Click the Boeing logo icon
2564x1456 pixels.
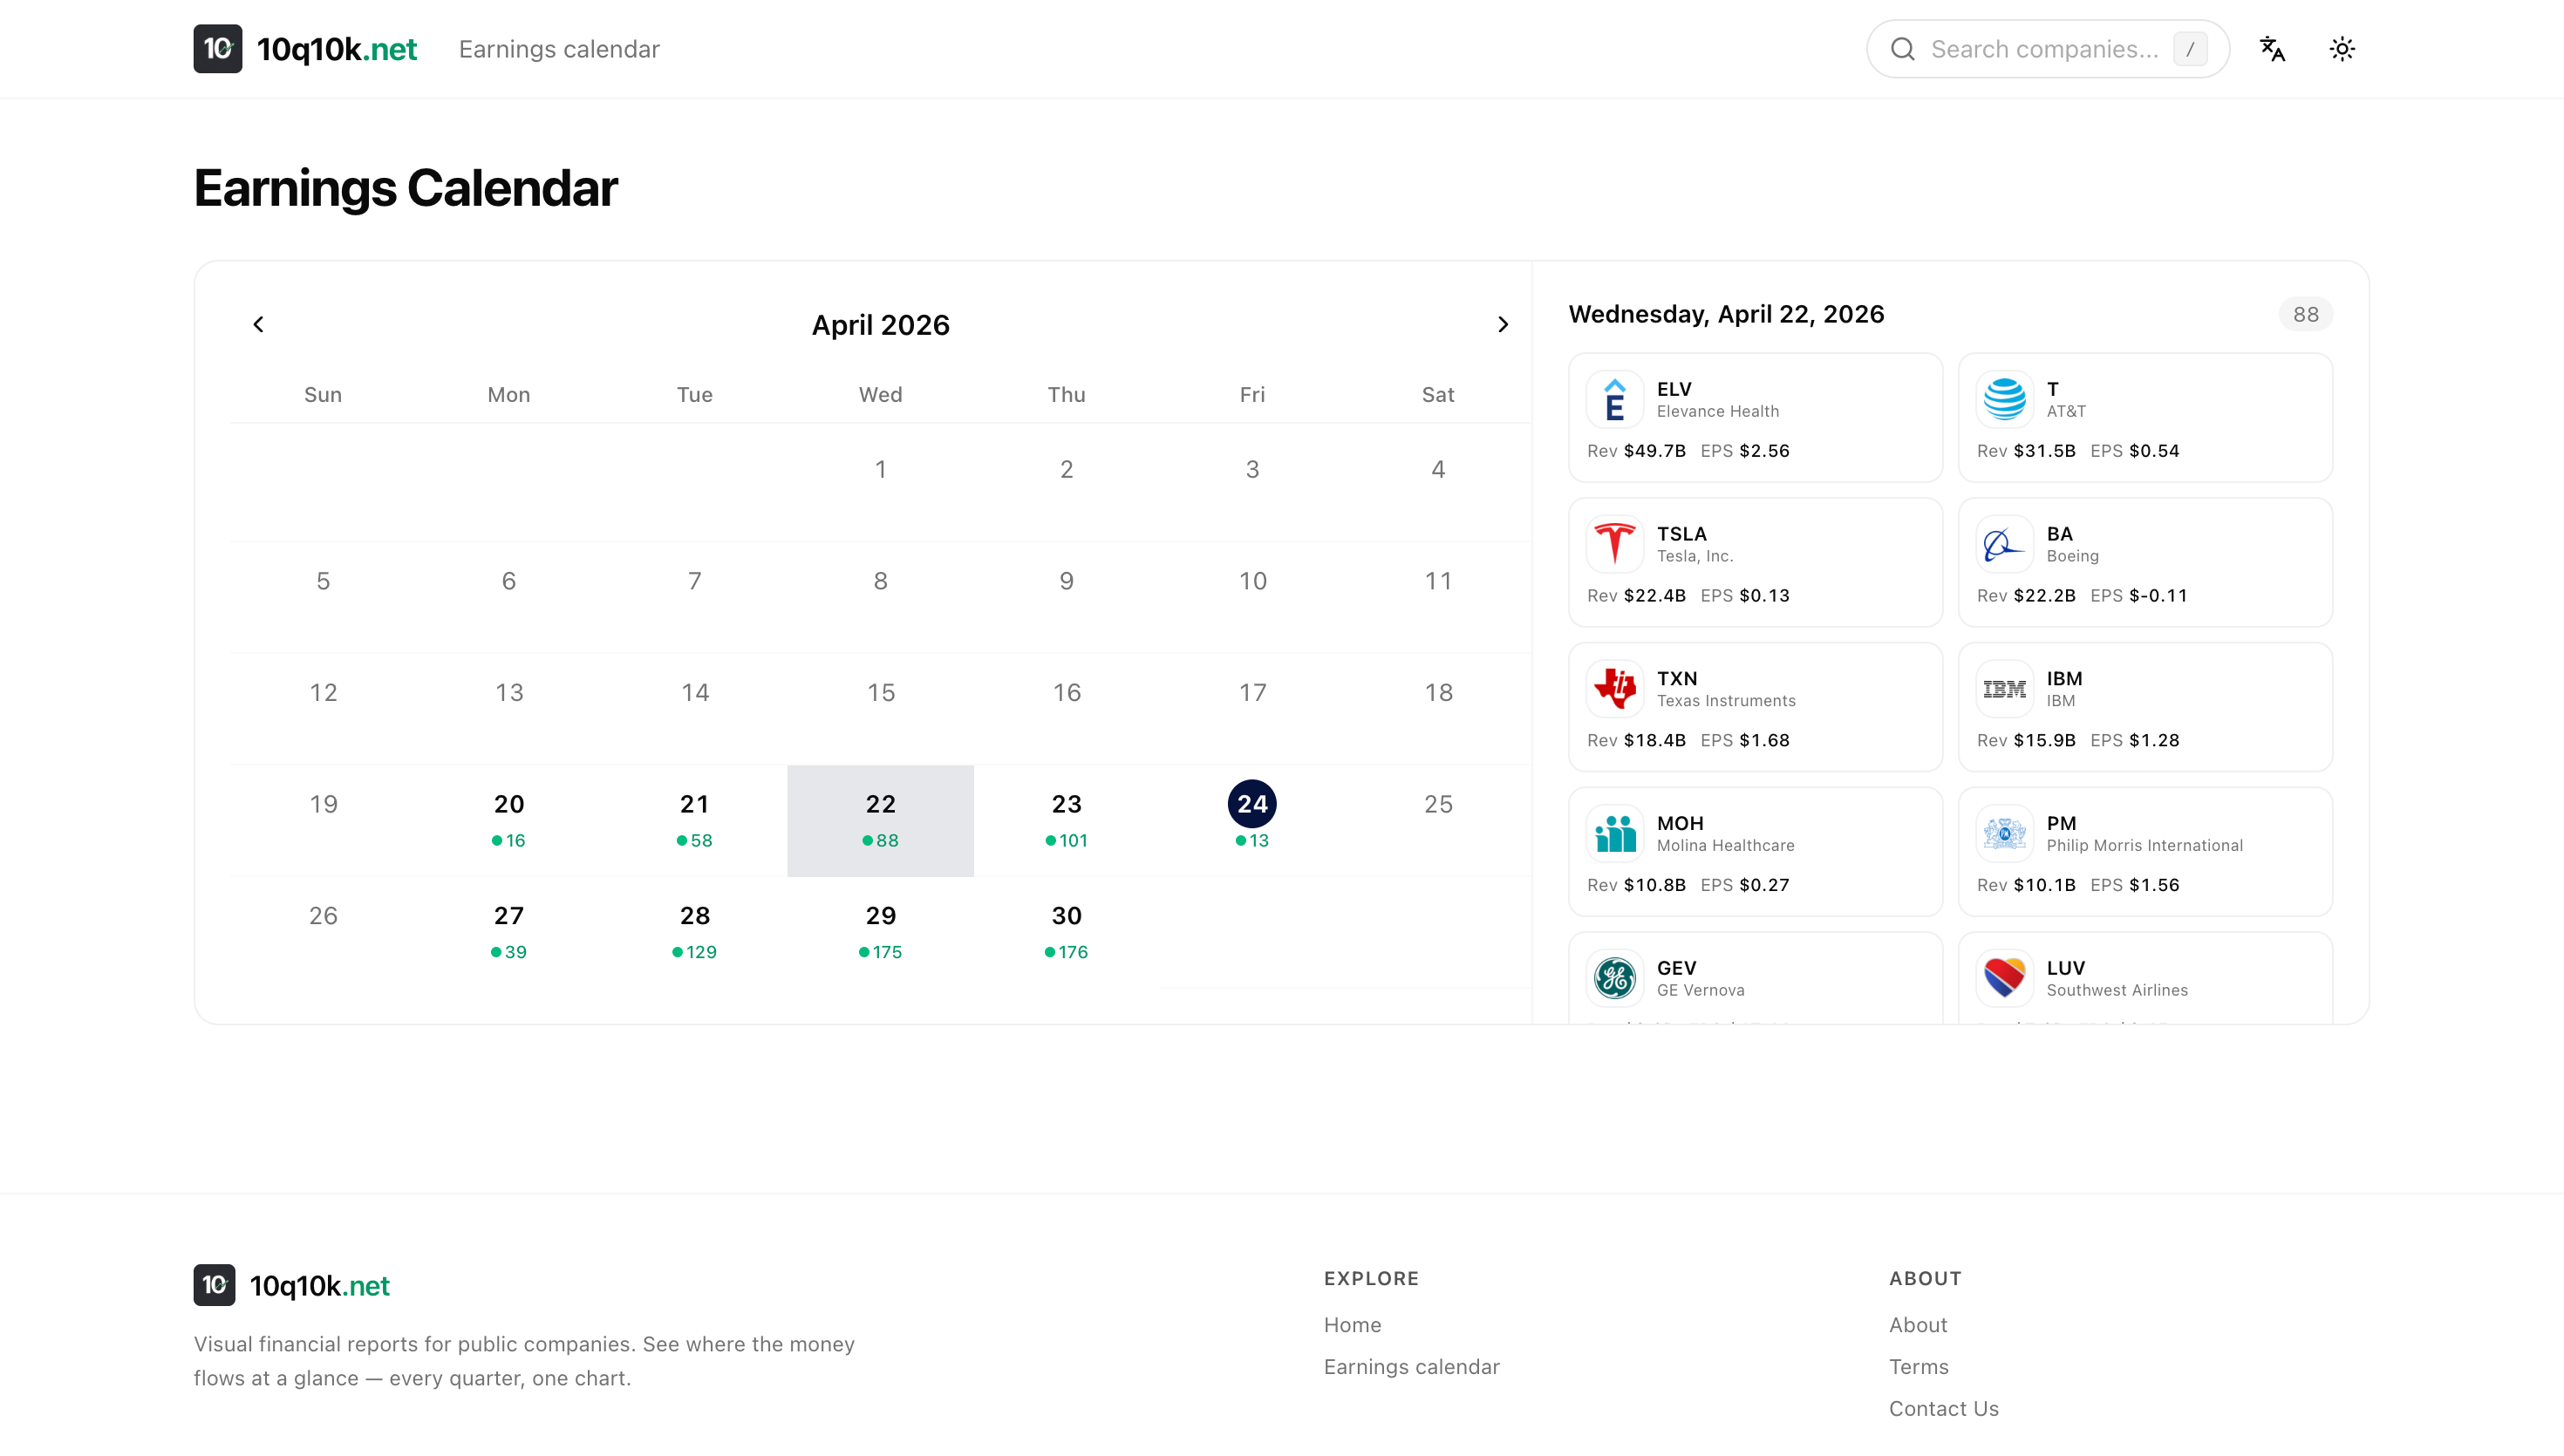(2004, 543)
